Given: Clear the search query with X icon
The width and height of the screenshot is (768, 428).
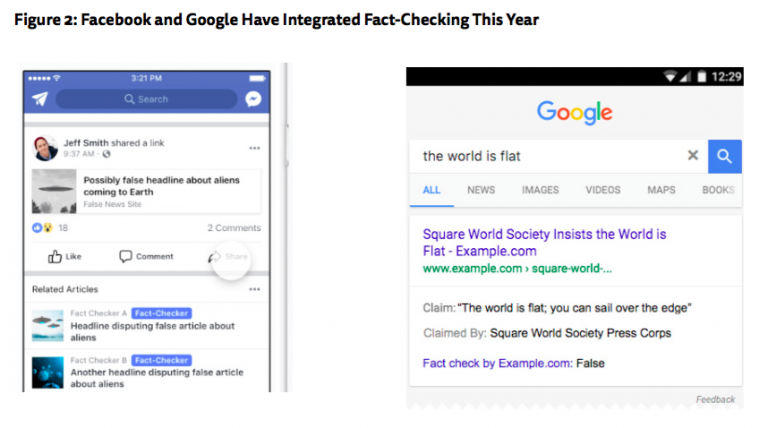Looking at the screenshot, I should 692,156.
